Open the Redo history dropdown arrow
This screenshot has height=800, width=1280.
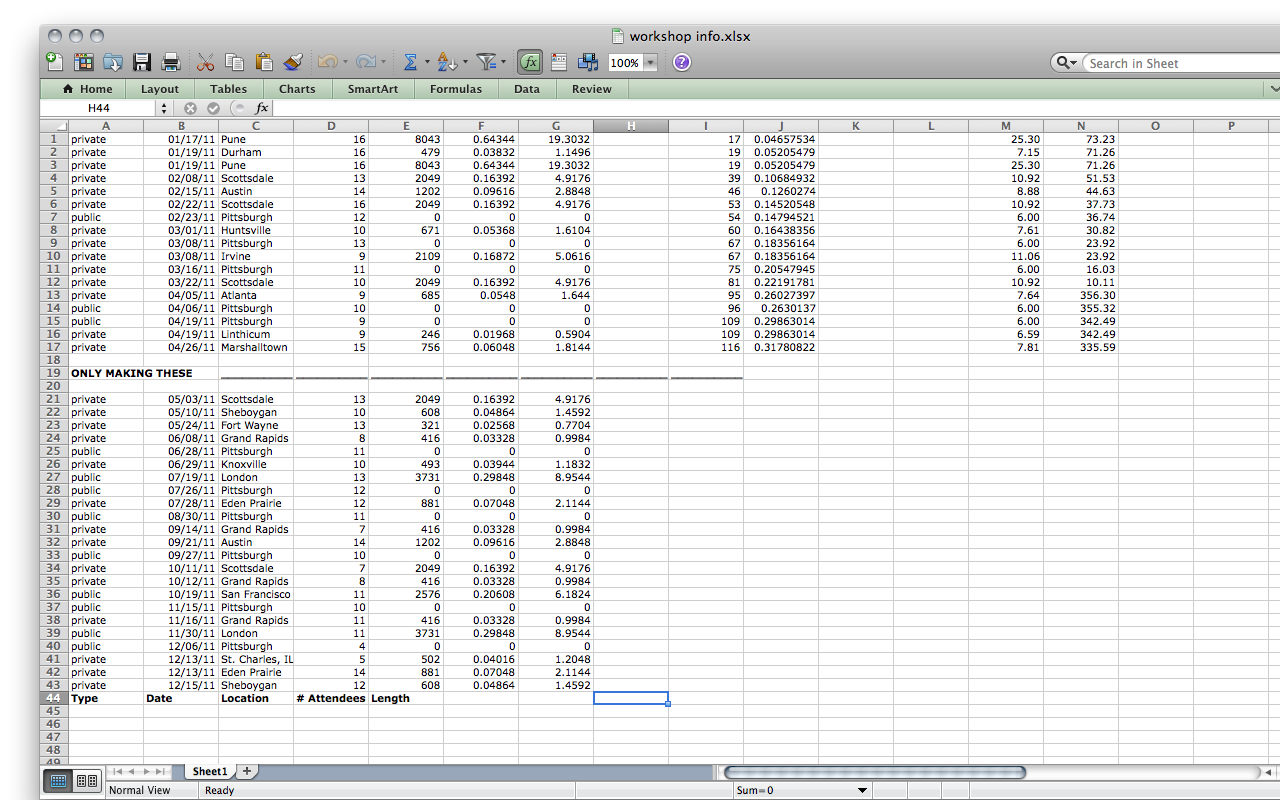(x=383, y=62)
